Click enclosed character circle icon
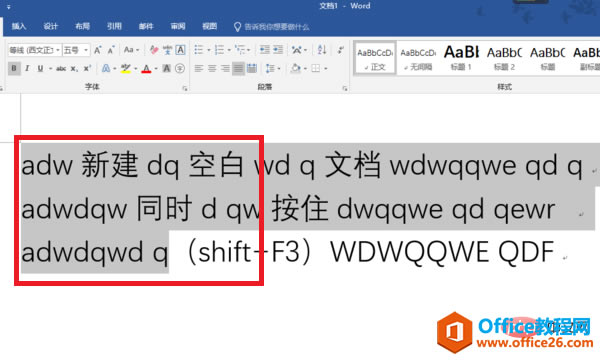 pyautogui.click(x=180, y=68)
